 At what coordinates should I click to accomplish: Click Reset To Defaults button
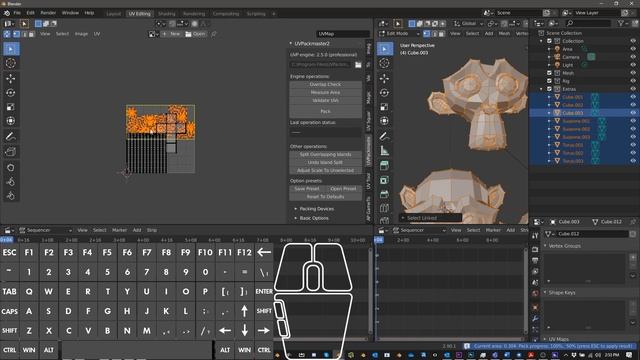[x=325, y=197]
